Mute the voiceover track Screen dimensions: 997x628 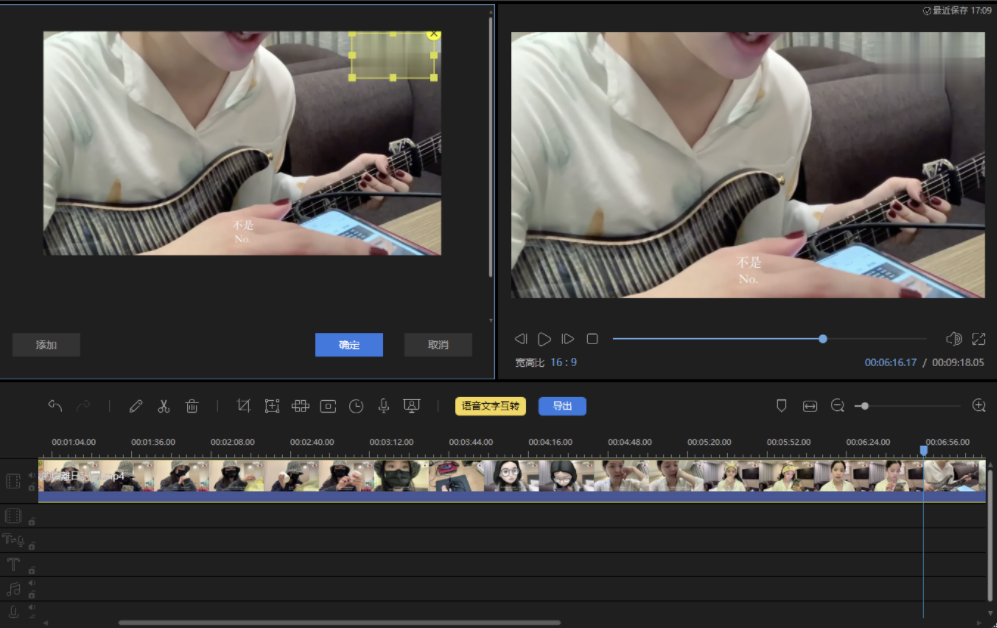coord(31,608)
